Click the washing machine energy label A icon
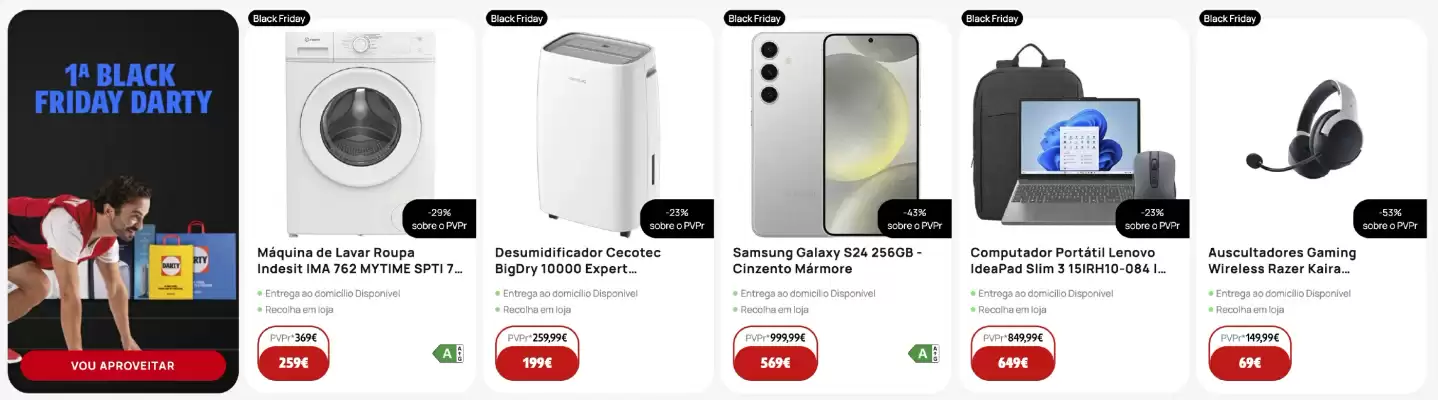 (448, 353)
